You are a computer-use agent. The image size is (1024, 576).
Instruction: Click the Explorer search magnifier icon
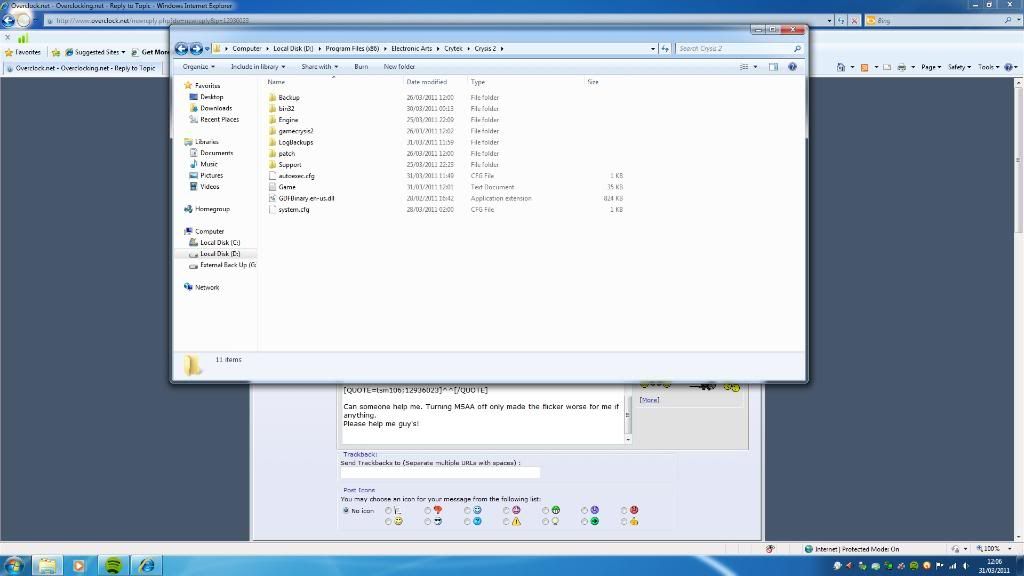pyautogui.click(x=797, y=48)
